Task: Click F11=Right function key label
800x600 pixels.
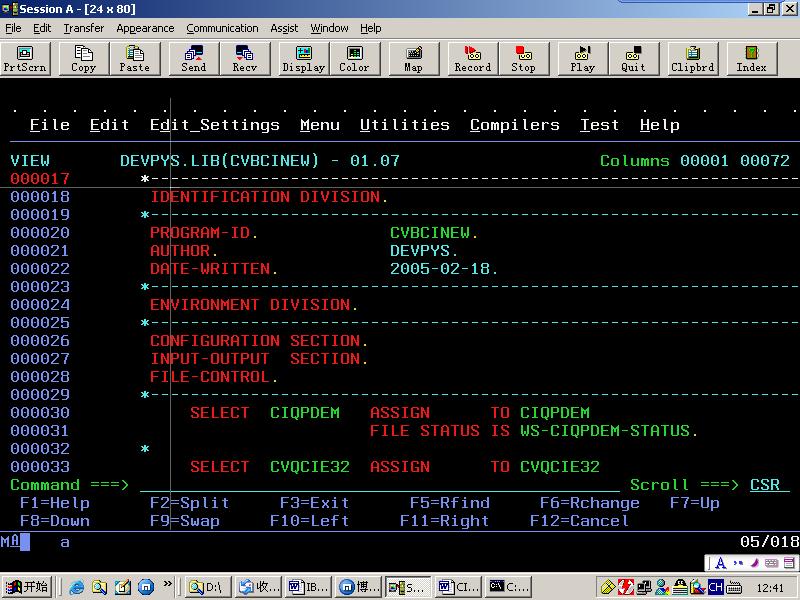Action: tap(444, 521)
